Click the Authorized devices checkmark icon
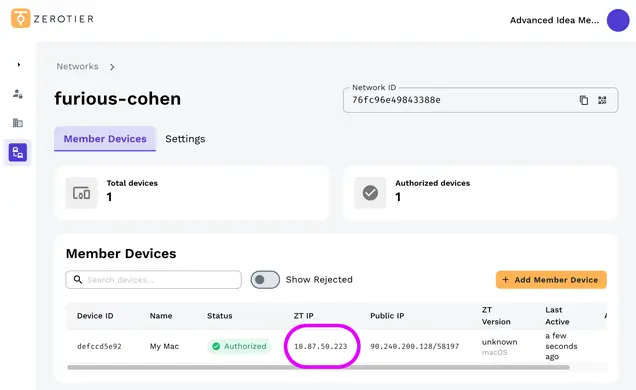 coord(370,193)
